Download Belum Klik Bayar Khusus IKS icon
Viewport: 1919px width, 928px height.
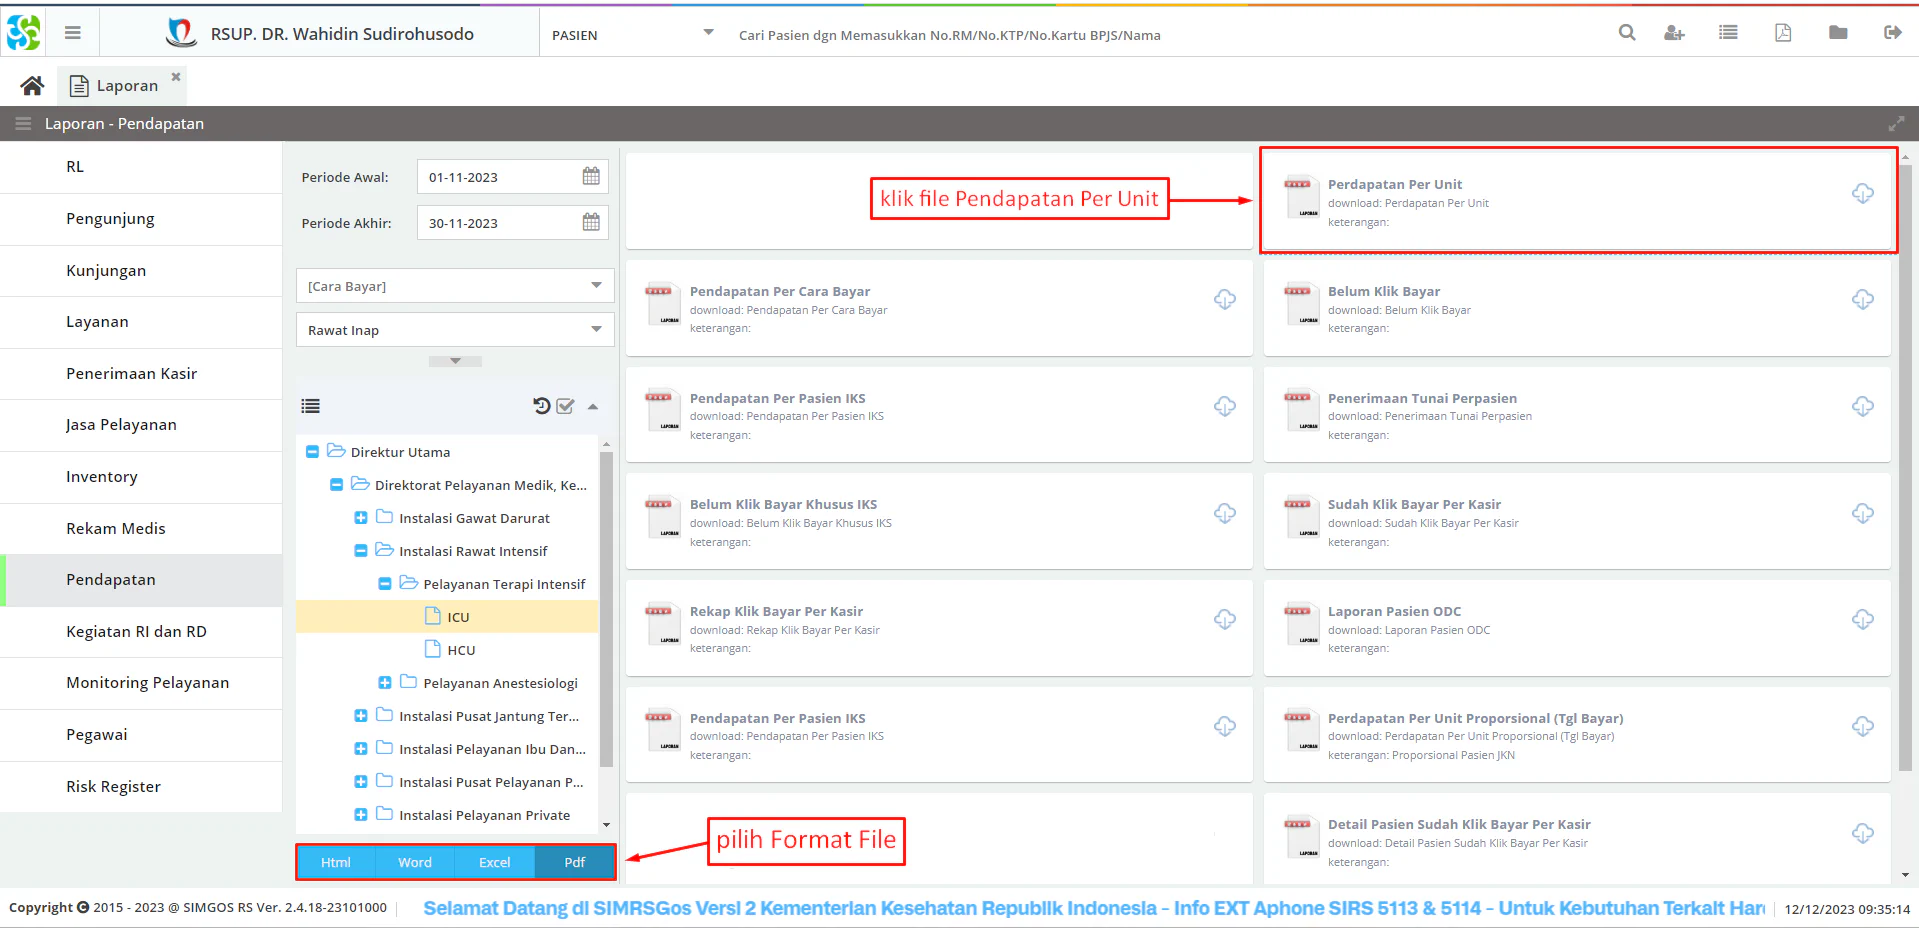tap(1224, 514)
